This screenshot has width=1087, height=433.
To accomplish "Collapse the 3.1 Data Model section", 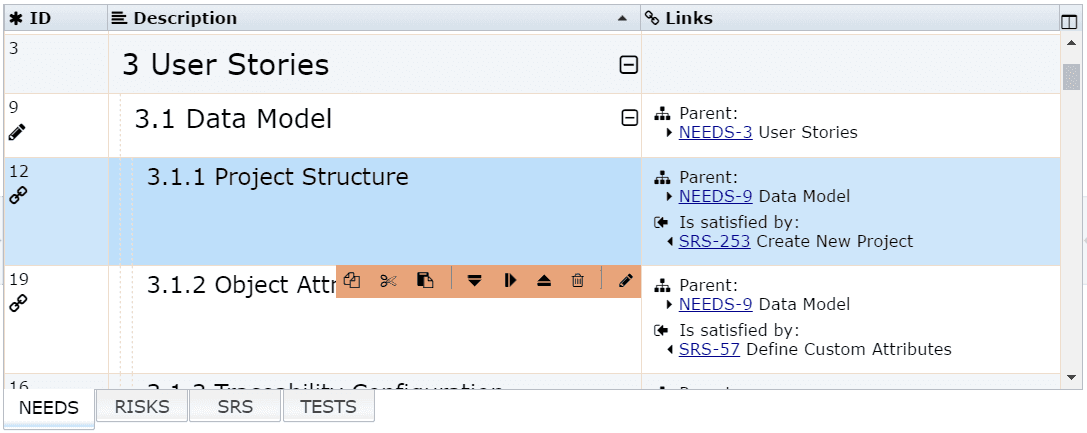I will [629, 118].
